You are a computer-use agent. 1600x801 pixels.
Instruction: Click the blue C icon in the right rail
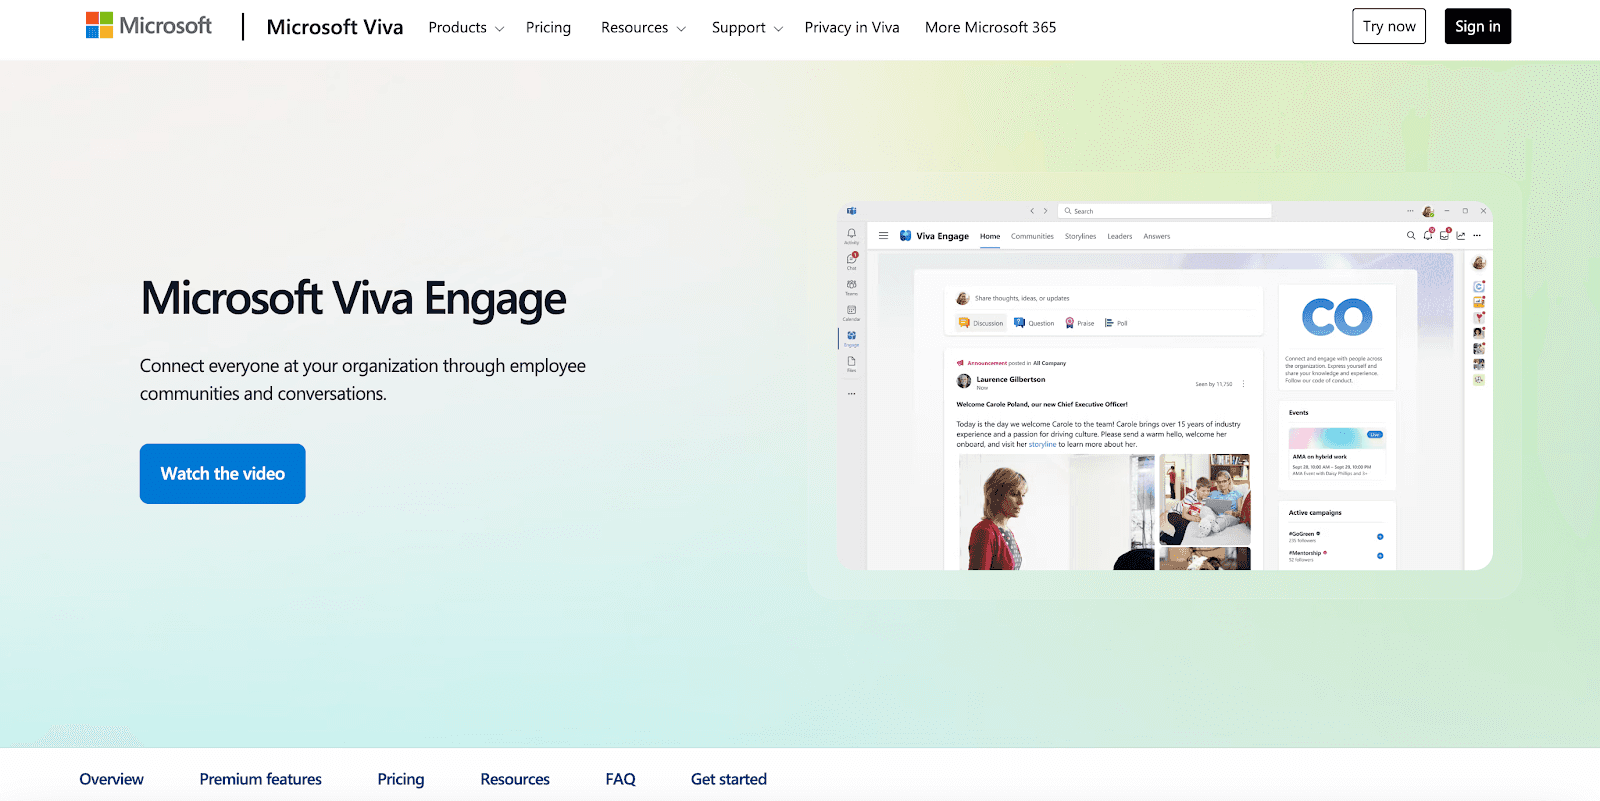pyautogui.click(x=1479, y=287)
